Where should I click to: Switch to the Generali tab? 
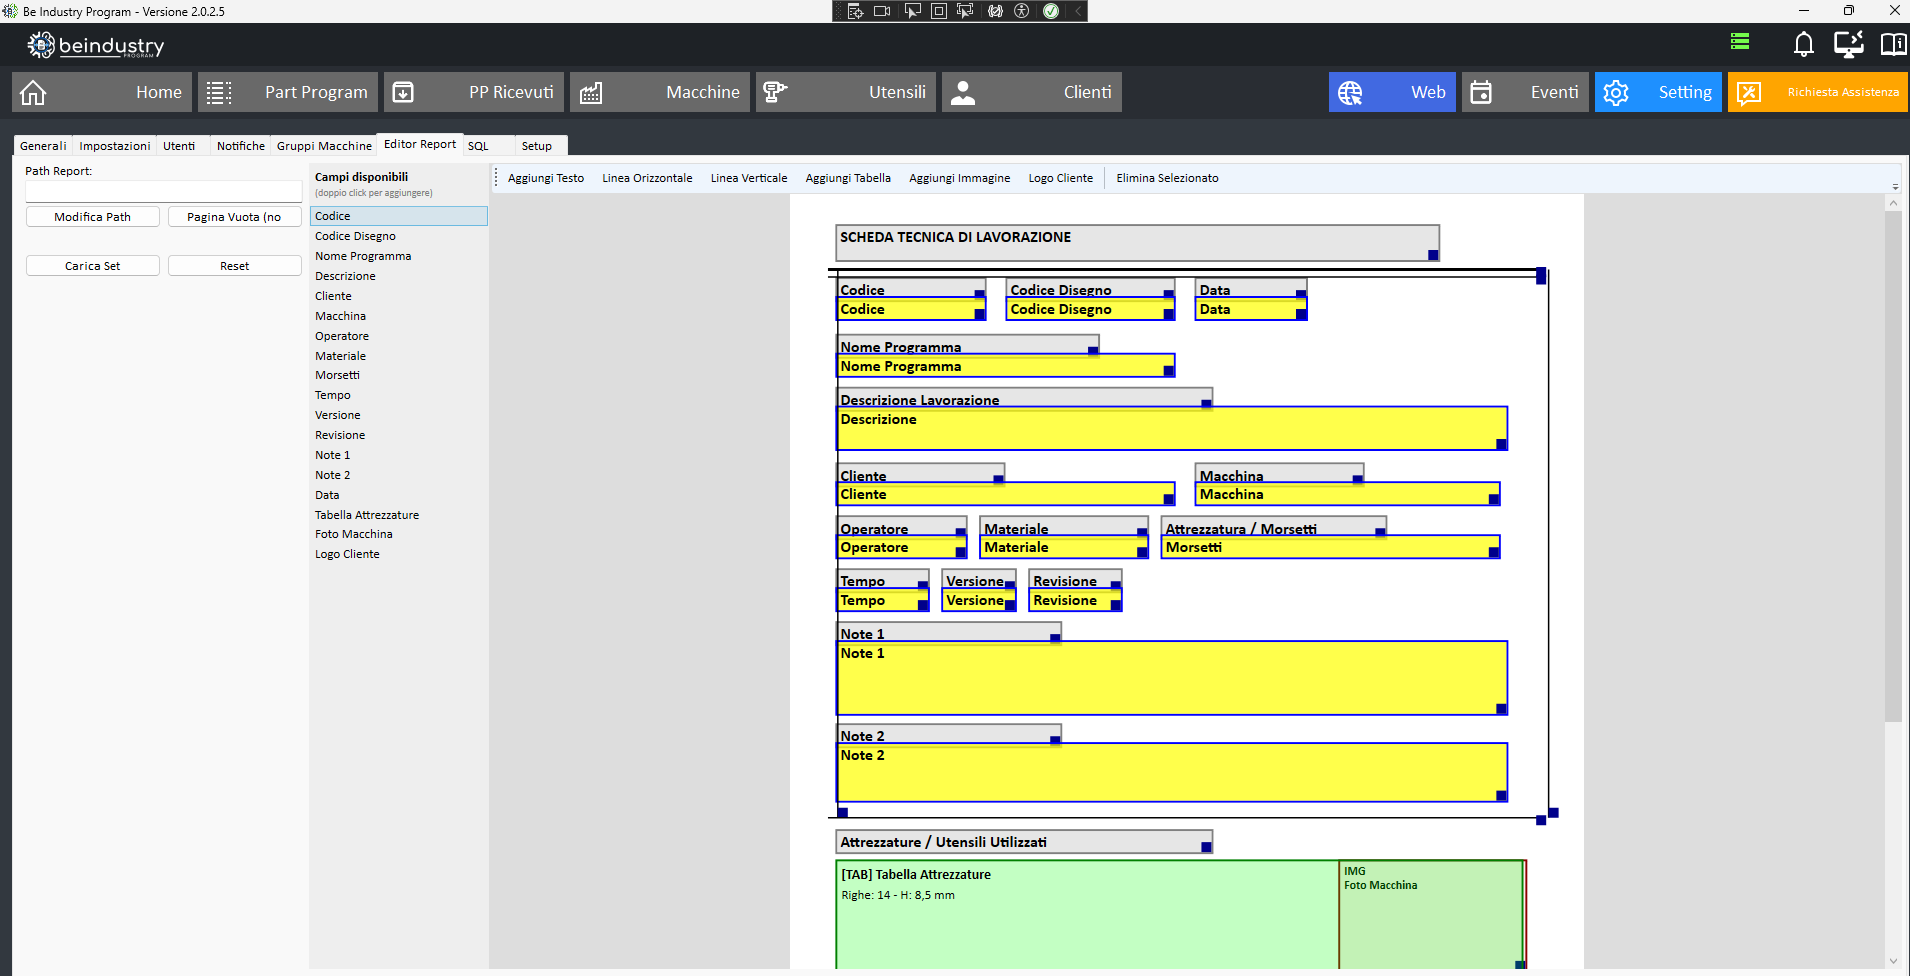pos(43,146)
